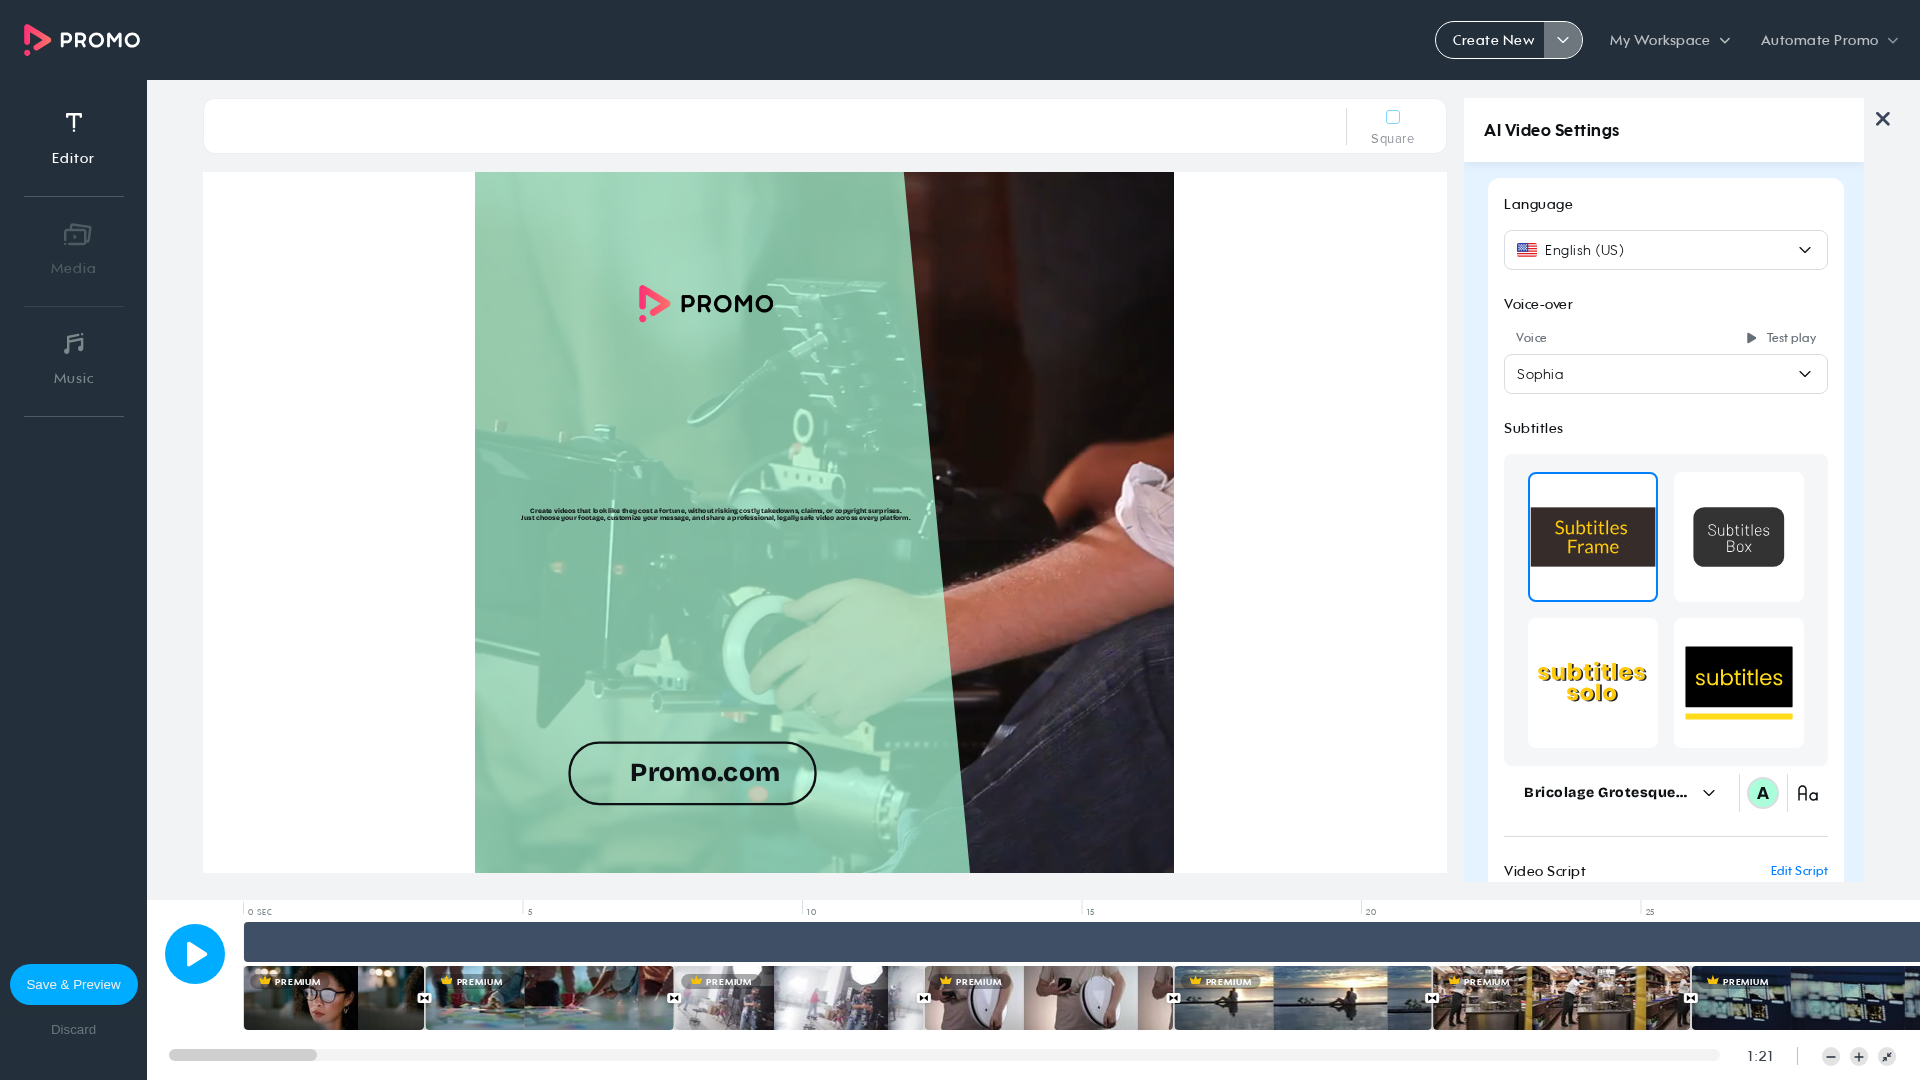Screen dimensions: 1920x1080
Task: Open the Editor panel
Action: pos(73,138)
